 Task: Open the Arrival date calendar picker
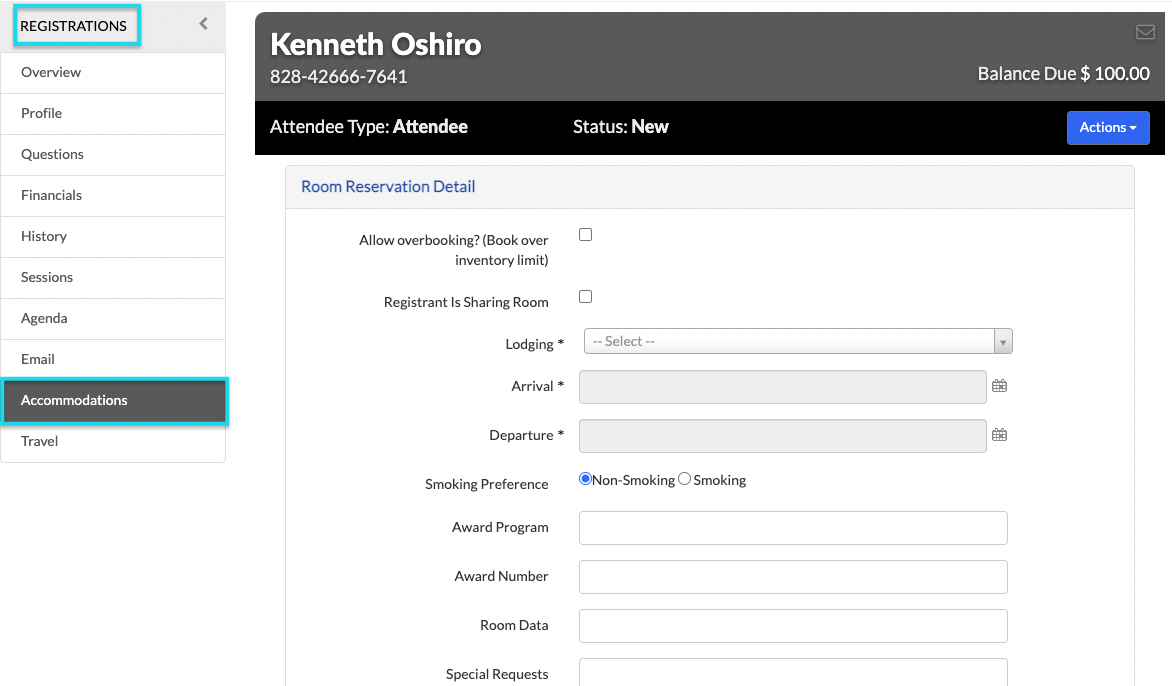pos(999,386)
